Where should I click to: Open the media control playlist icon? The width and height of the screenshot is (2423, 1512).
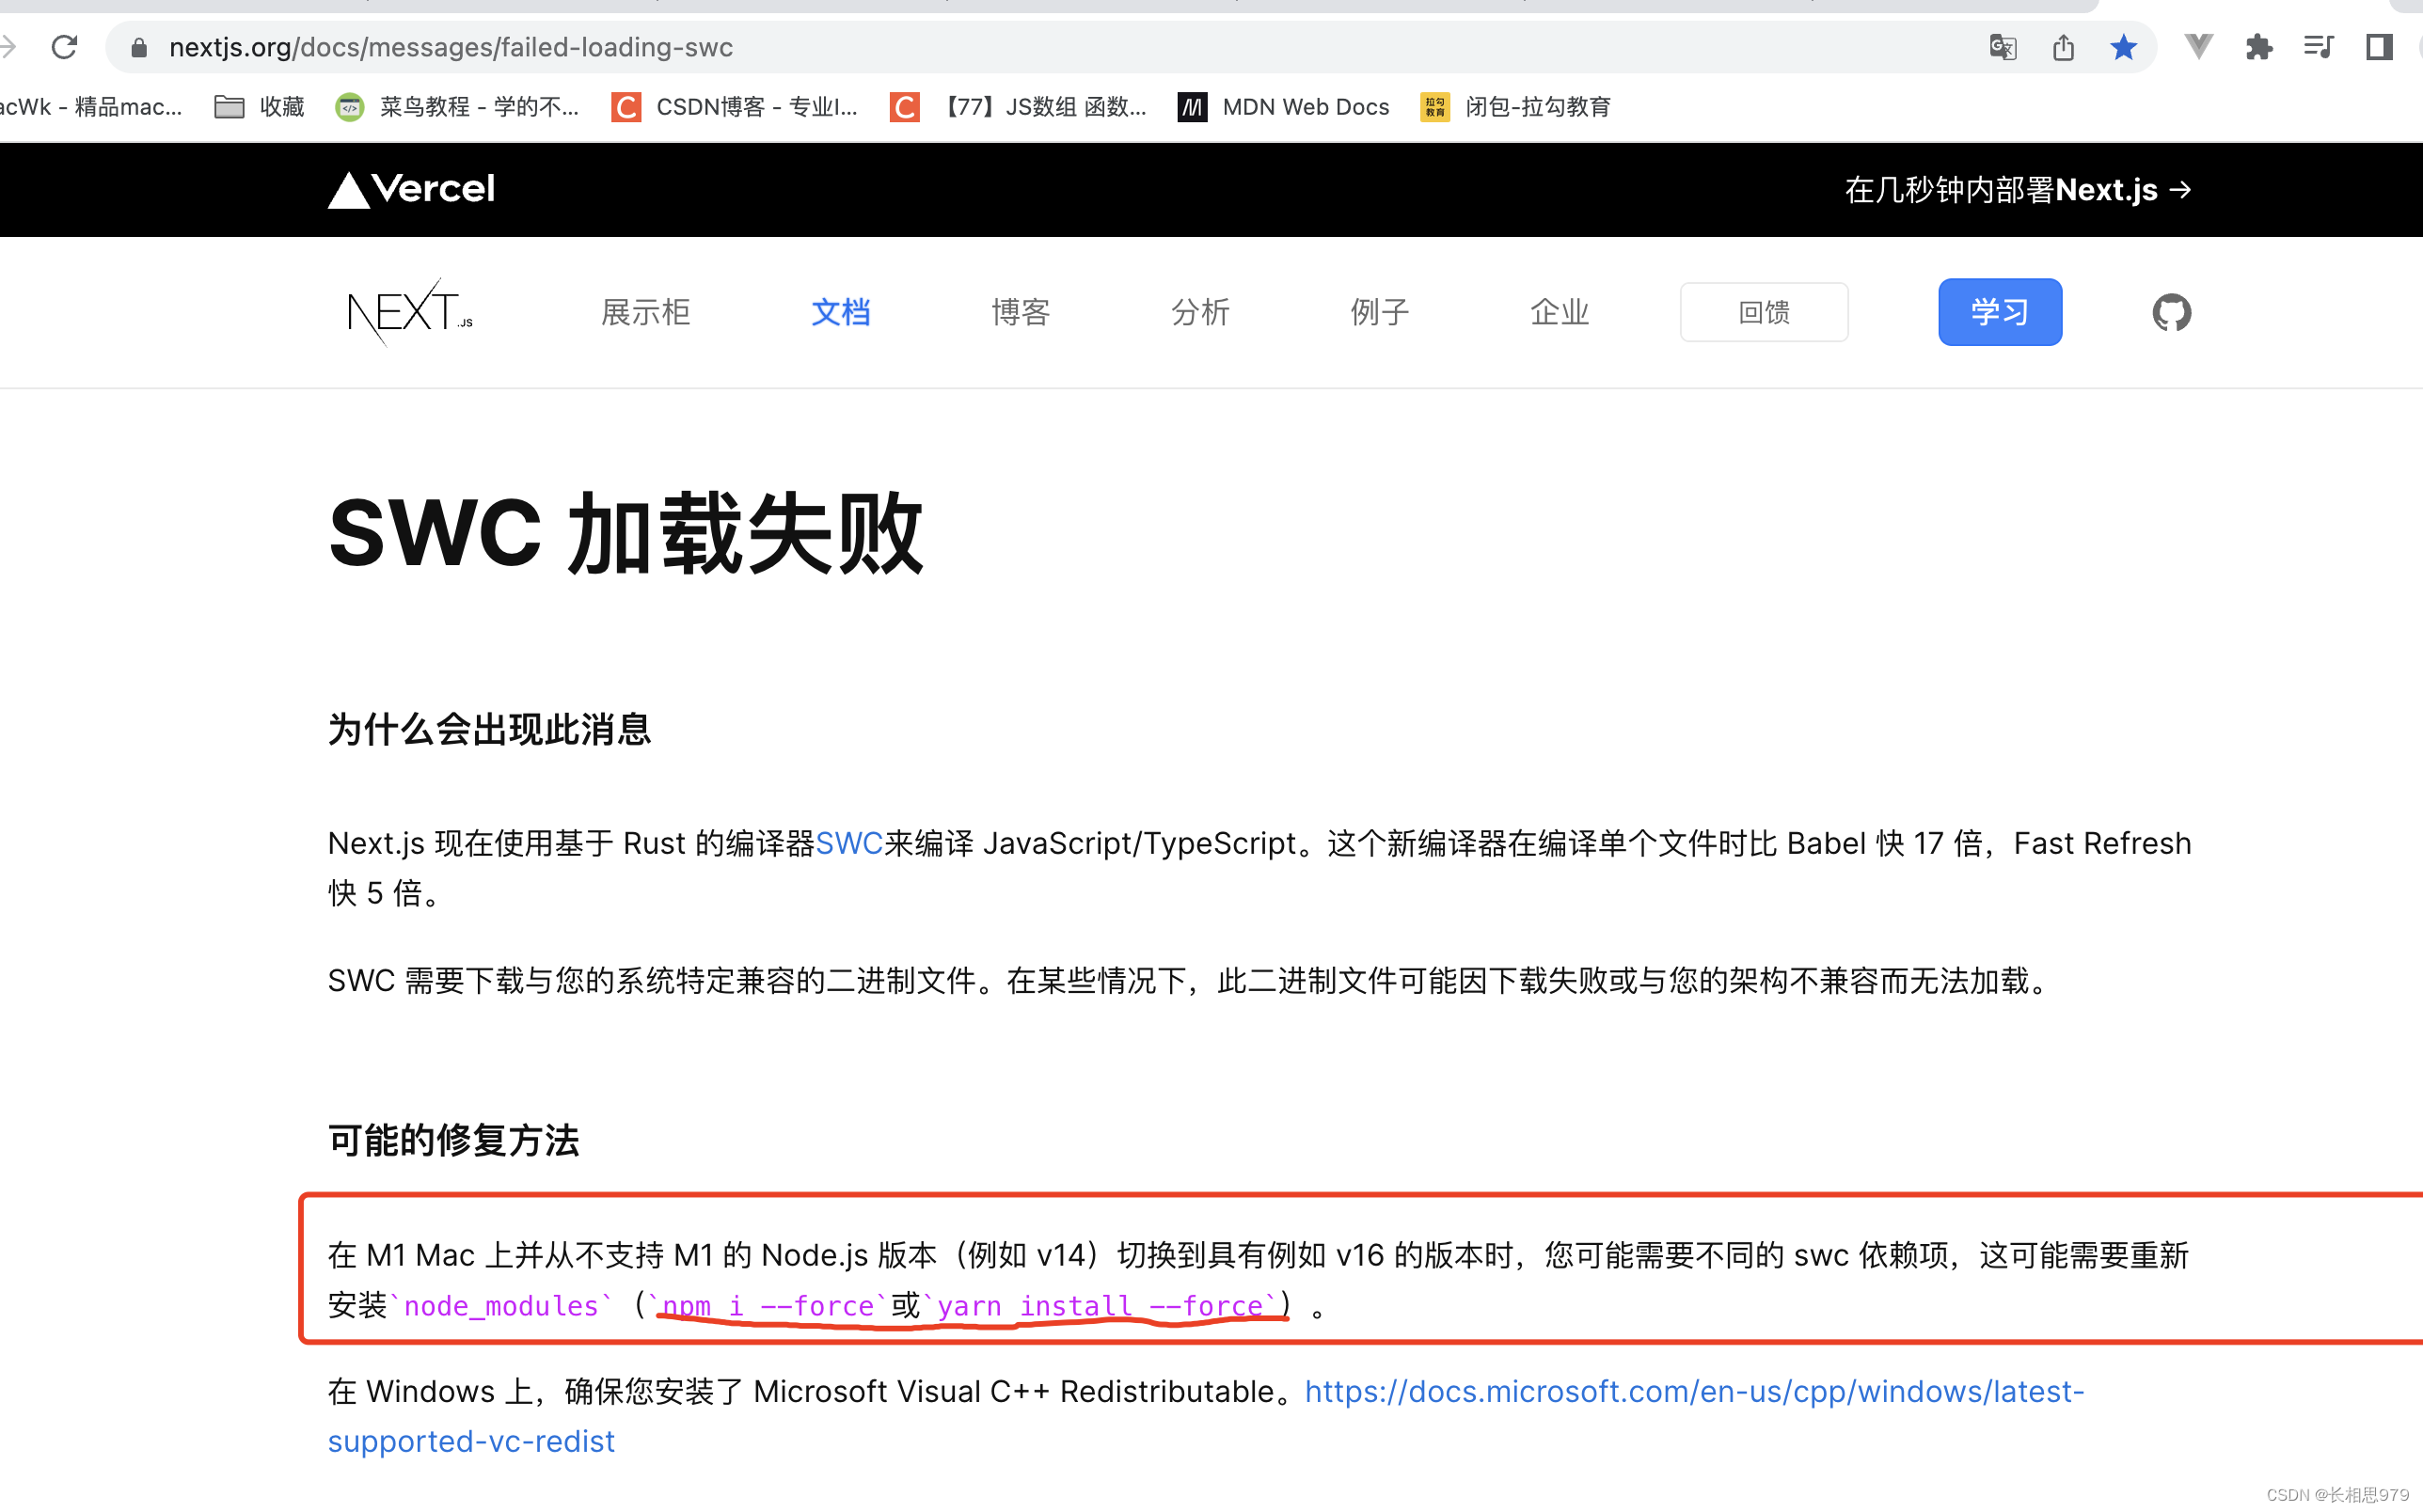pyautogui.click(x=2318, y=47)
